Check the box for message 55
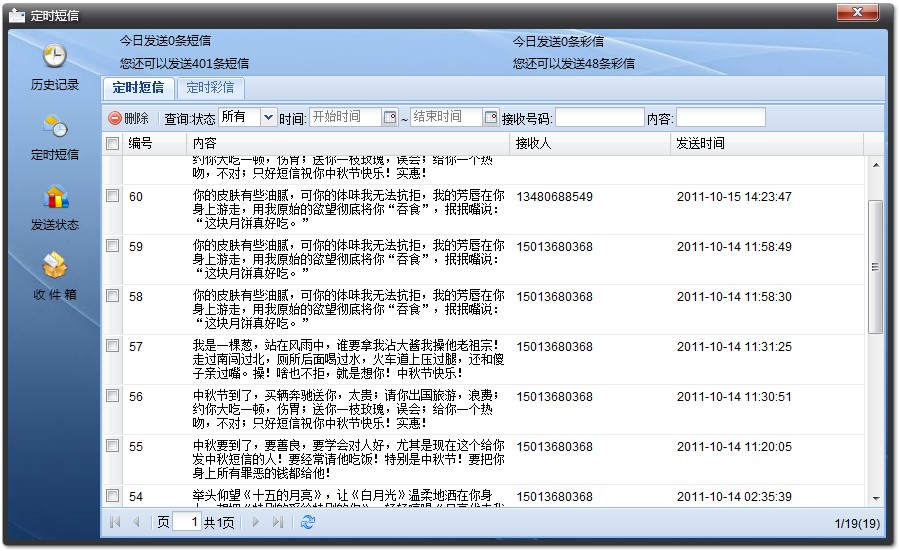Screen dimensions: 899x551 point(112,445)
